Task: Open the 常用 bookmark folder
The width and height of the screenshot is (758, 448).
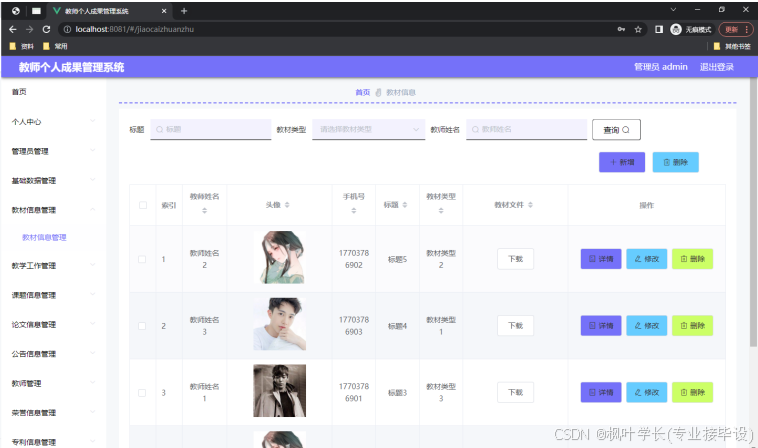Action: pos(55,46)
